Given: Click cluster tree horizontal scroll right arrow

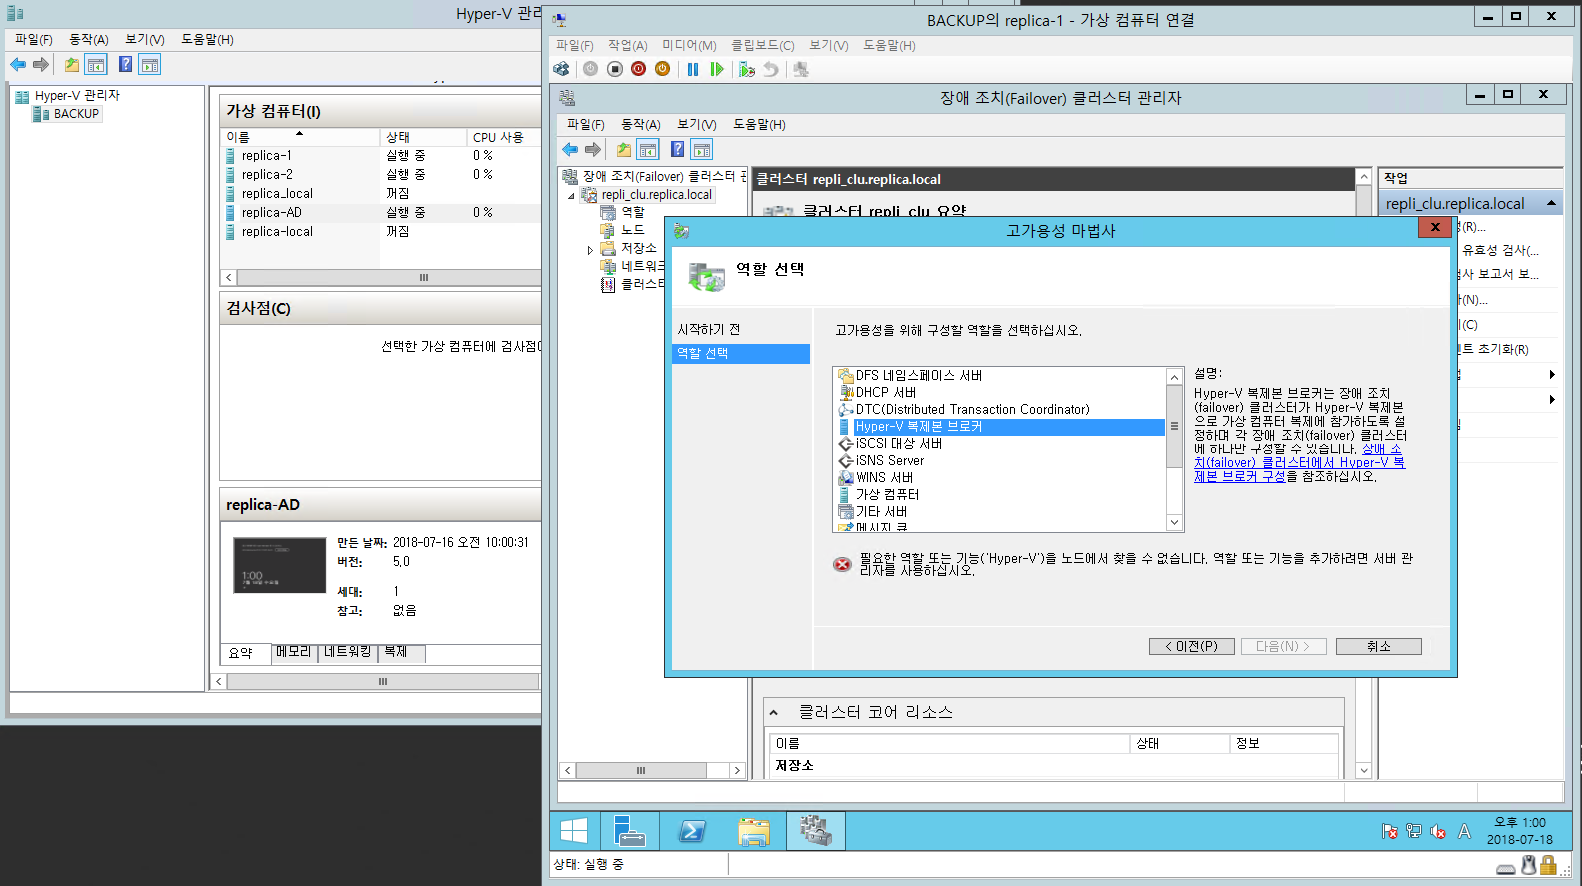Looking at the screenshot, I should pyautogui.click(x=737, y=770).
